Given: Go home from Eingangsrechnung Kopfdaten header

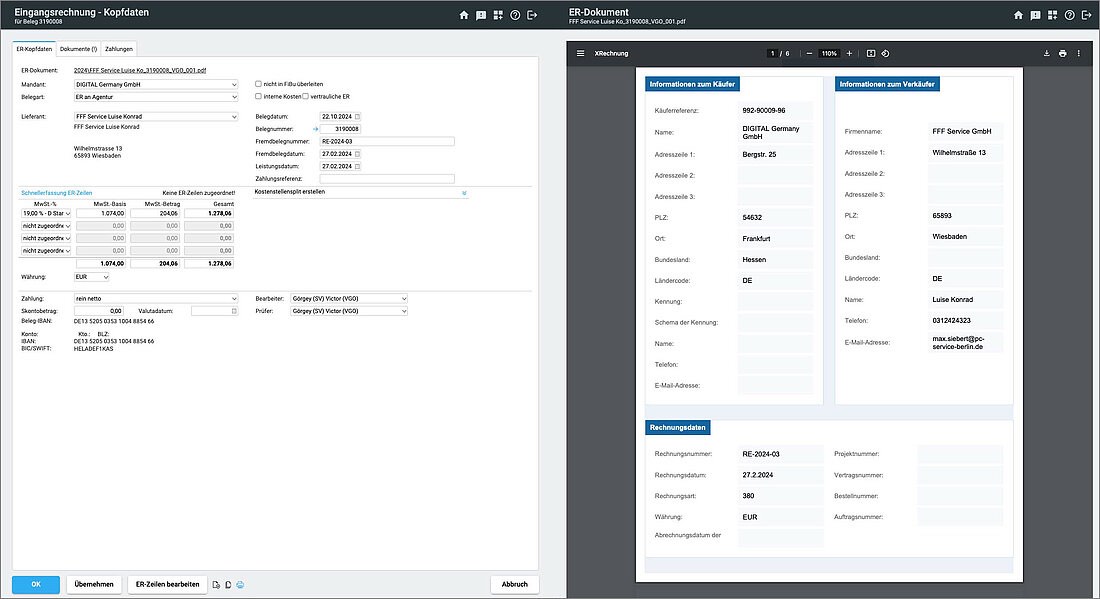Looking at the screenshot, I should pos(464,15).
